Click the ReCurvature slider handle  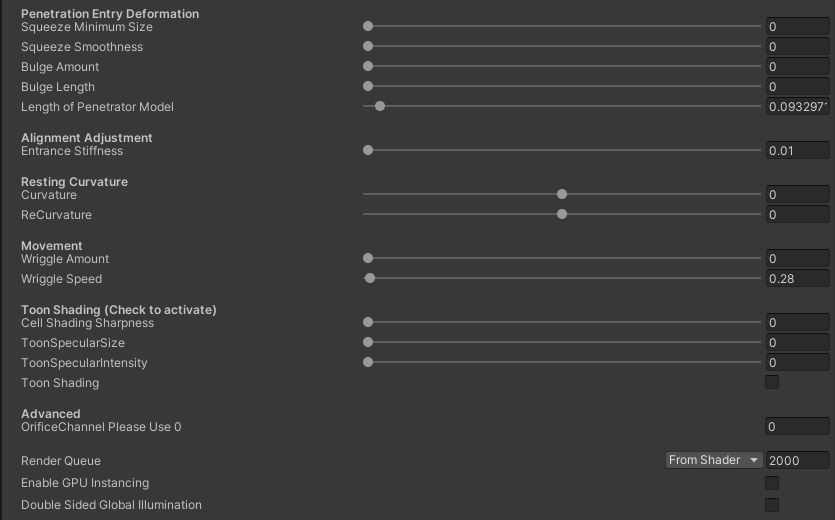point(562,214)
